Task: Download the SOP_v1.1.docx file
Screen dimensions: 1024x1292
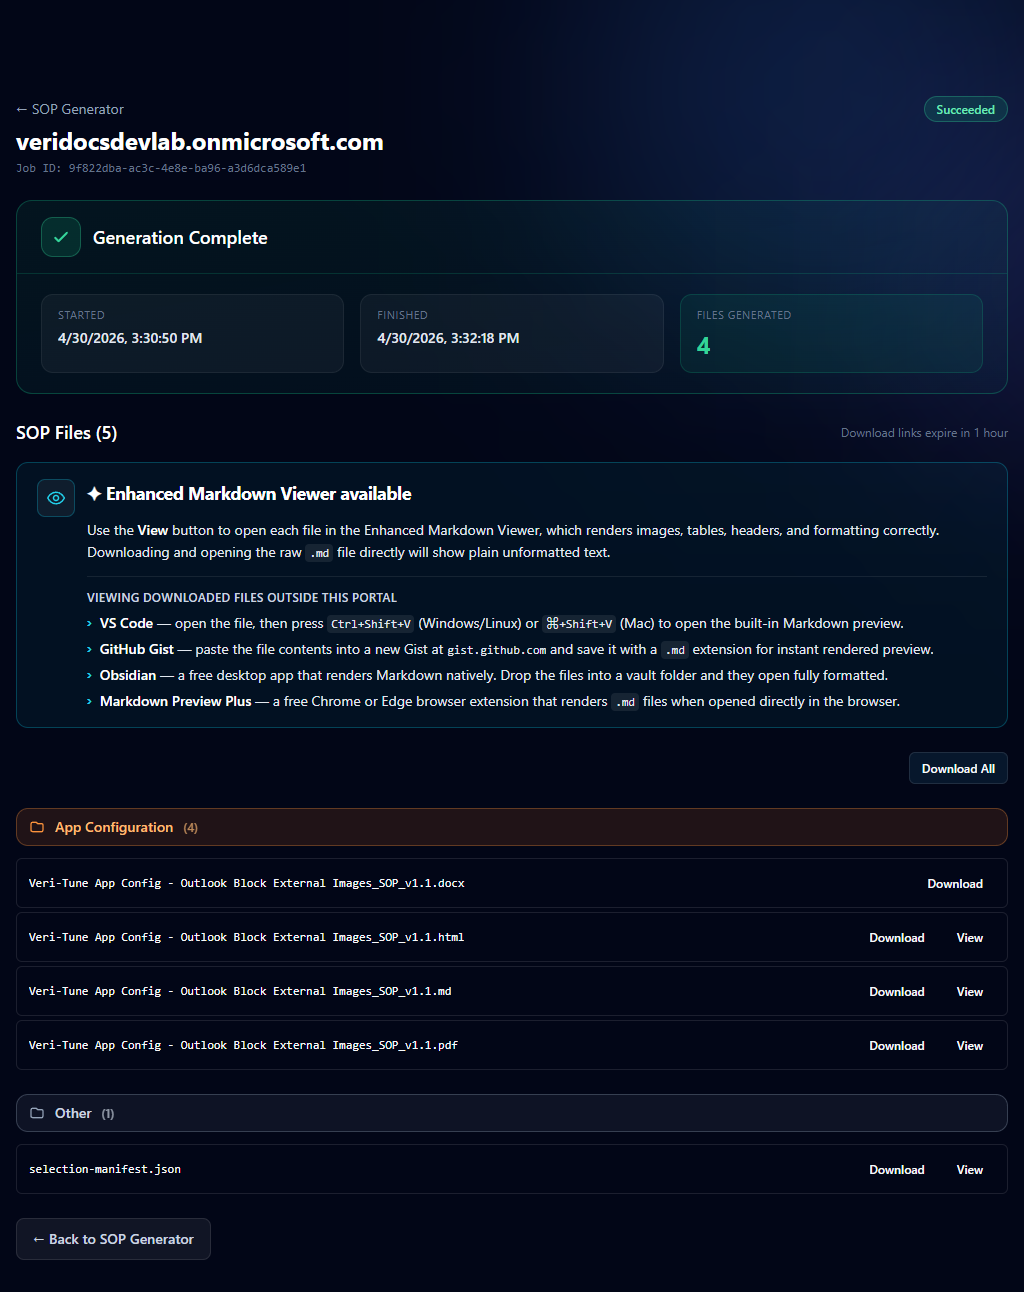Action: (955, 884)
